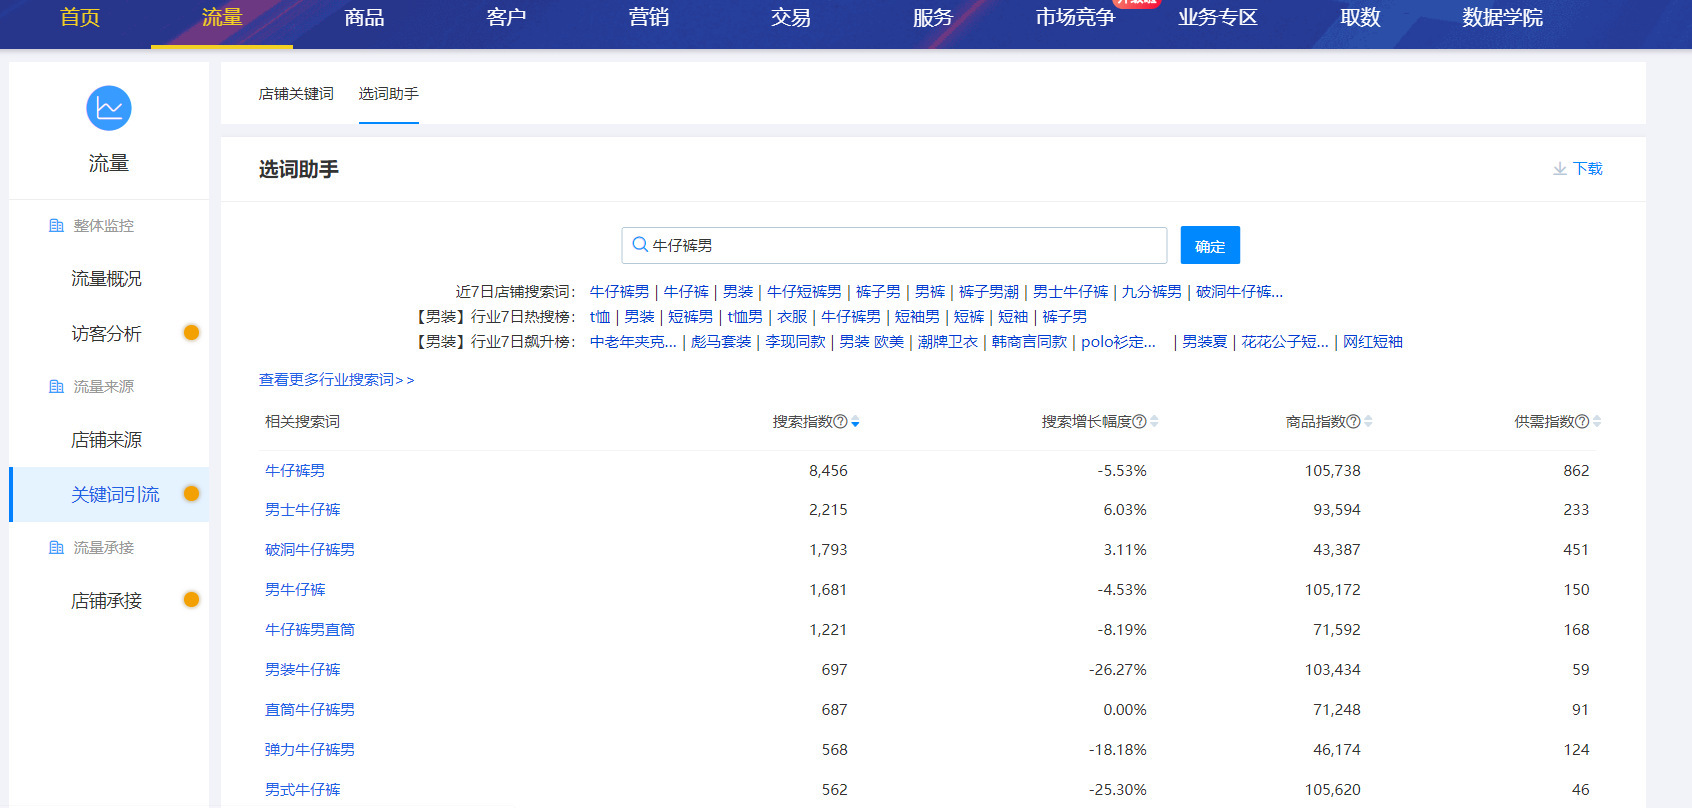Go to 流量概况 in sidebar
The height and width of the screenshot is (808, 1692).
[x=106, y=279]
